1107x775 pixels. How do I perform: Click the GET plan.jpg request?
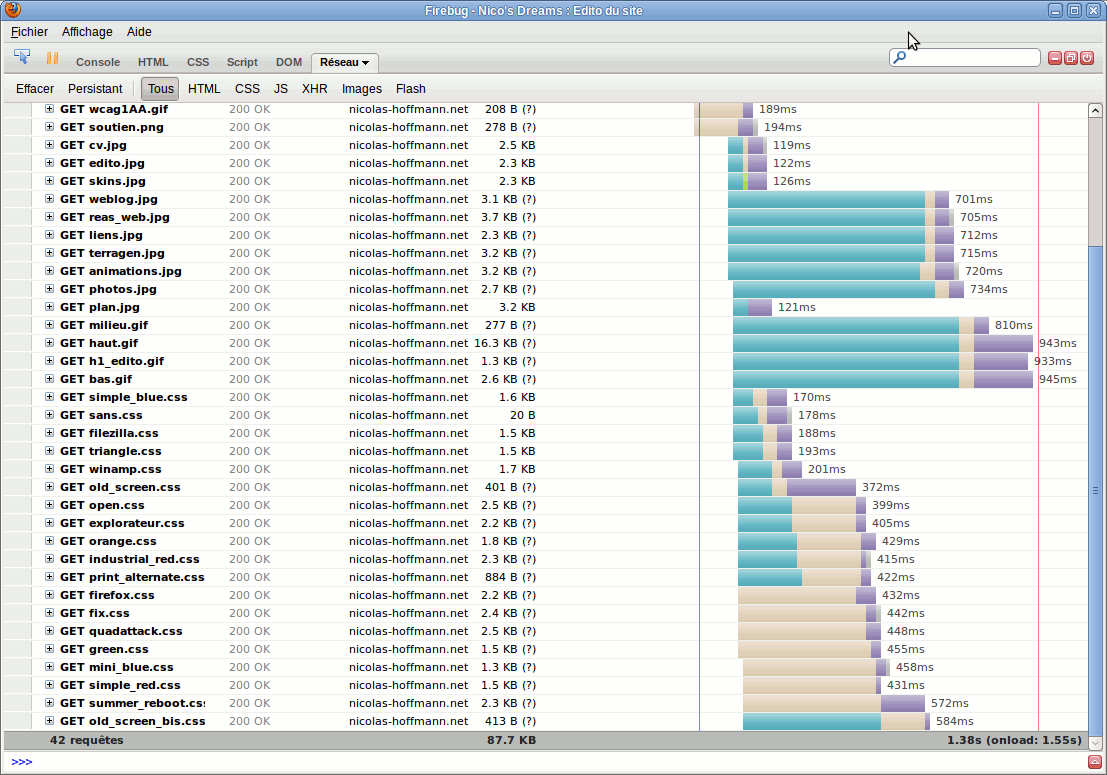click(100, 307)
